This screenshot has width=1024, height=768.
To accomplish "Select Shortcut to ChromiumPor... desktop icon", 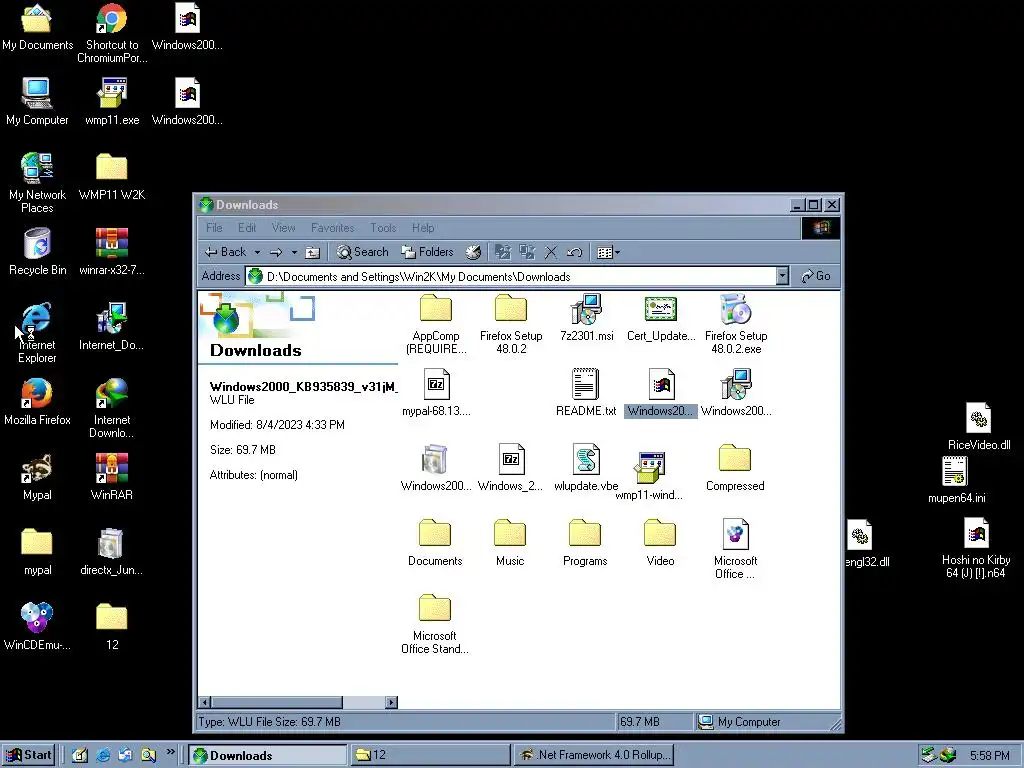I will tap(112, 33).
